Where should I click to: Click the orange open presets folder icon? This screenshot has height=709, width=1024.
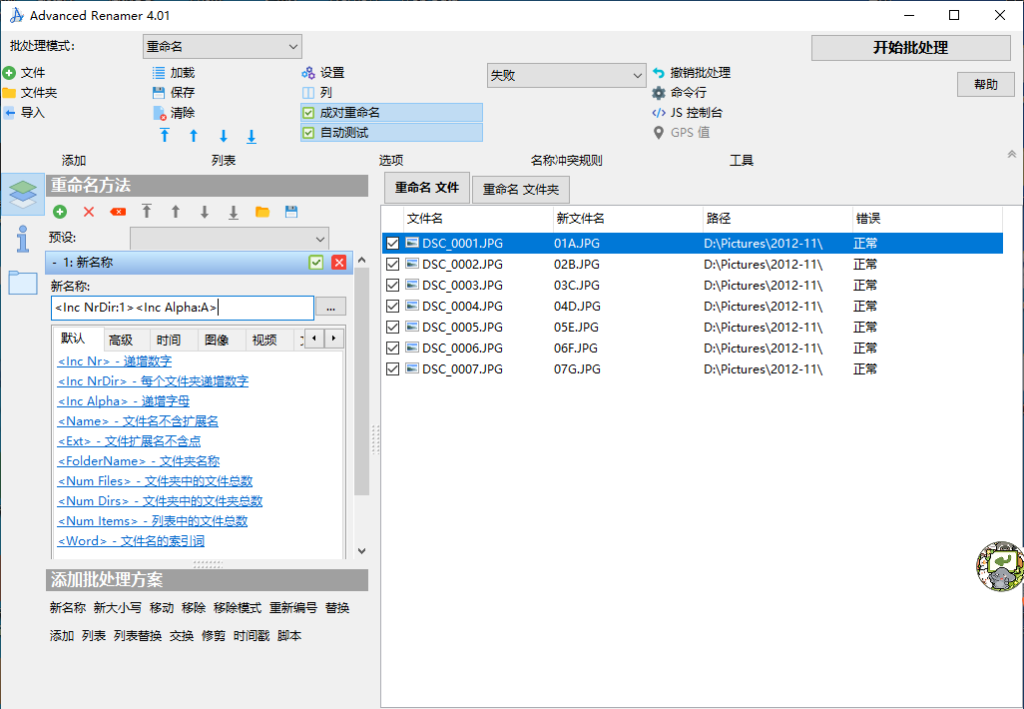click(x=263, y=212)
